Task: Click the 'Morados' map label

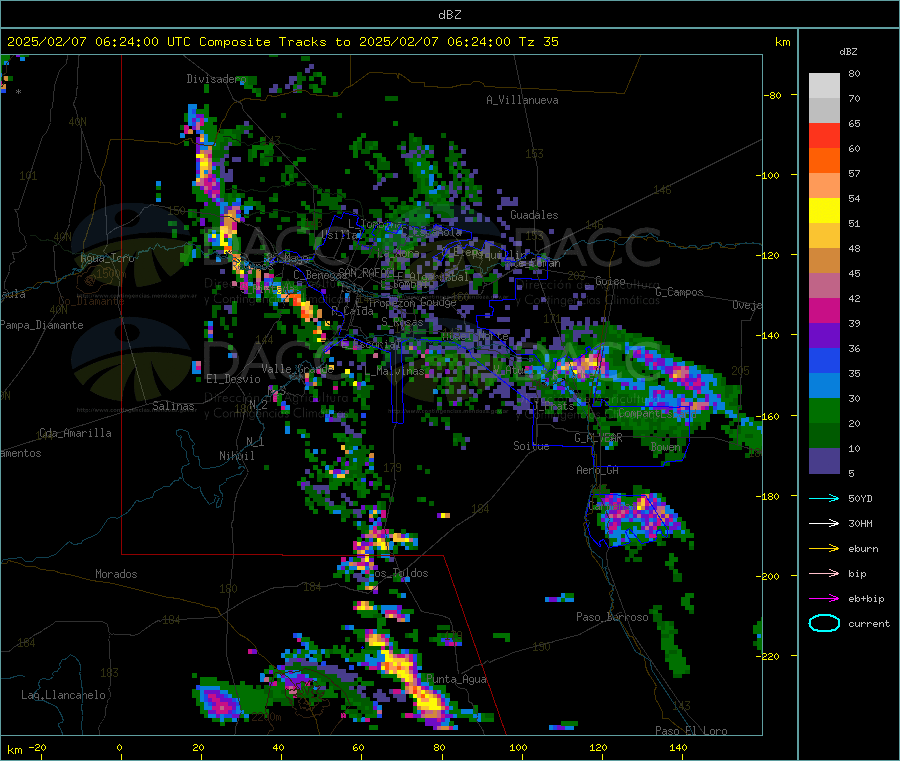Action: click(x=116, y=574)
